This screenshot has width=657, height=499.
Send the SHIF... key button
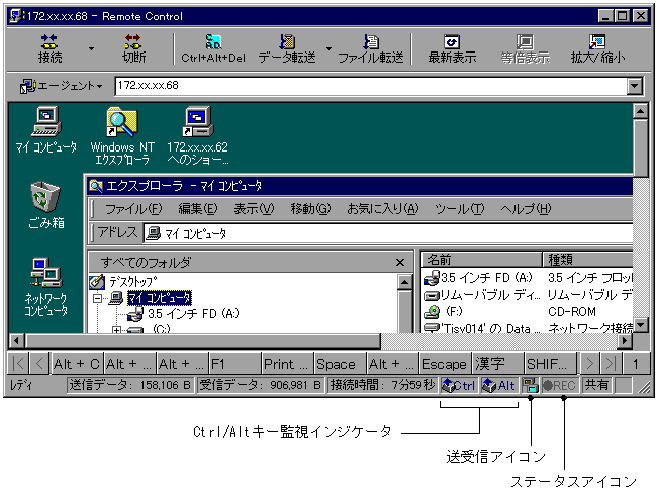tap(551, 364)
